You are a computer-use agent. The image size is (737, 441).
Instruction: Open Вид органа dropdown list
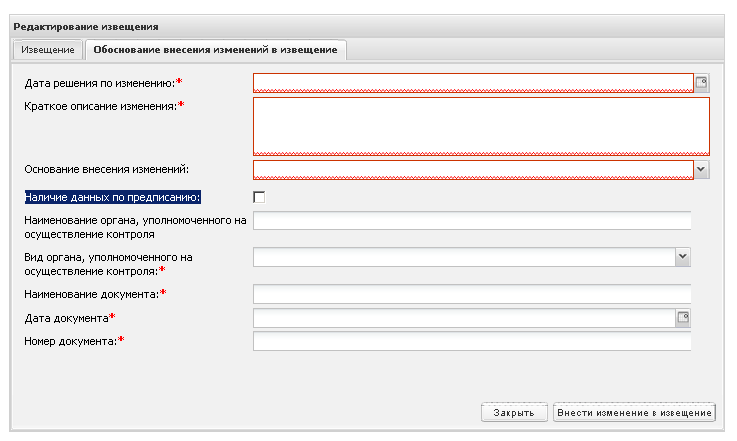tap(683, 257)
